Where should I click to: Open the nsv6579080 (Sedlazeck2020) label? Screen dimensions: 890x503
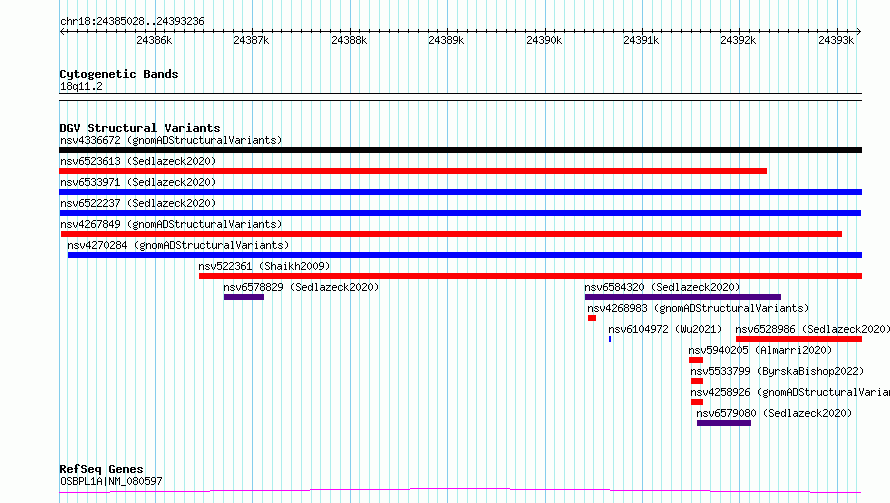(774, 413)
